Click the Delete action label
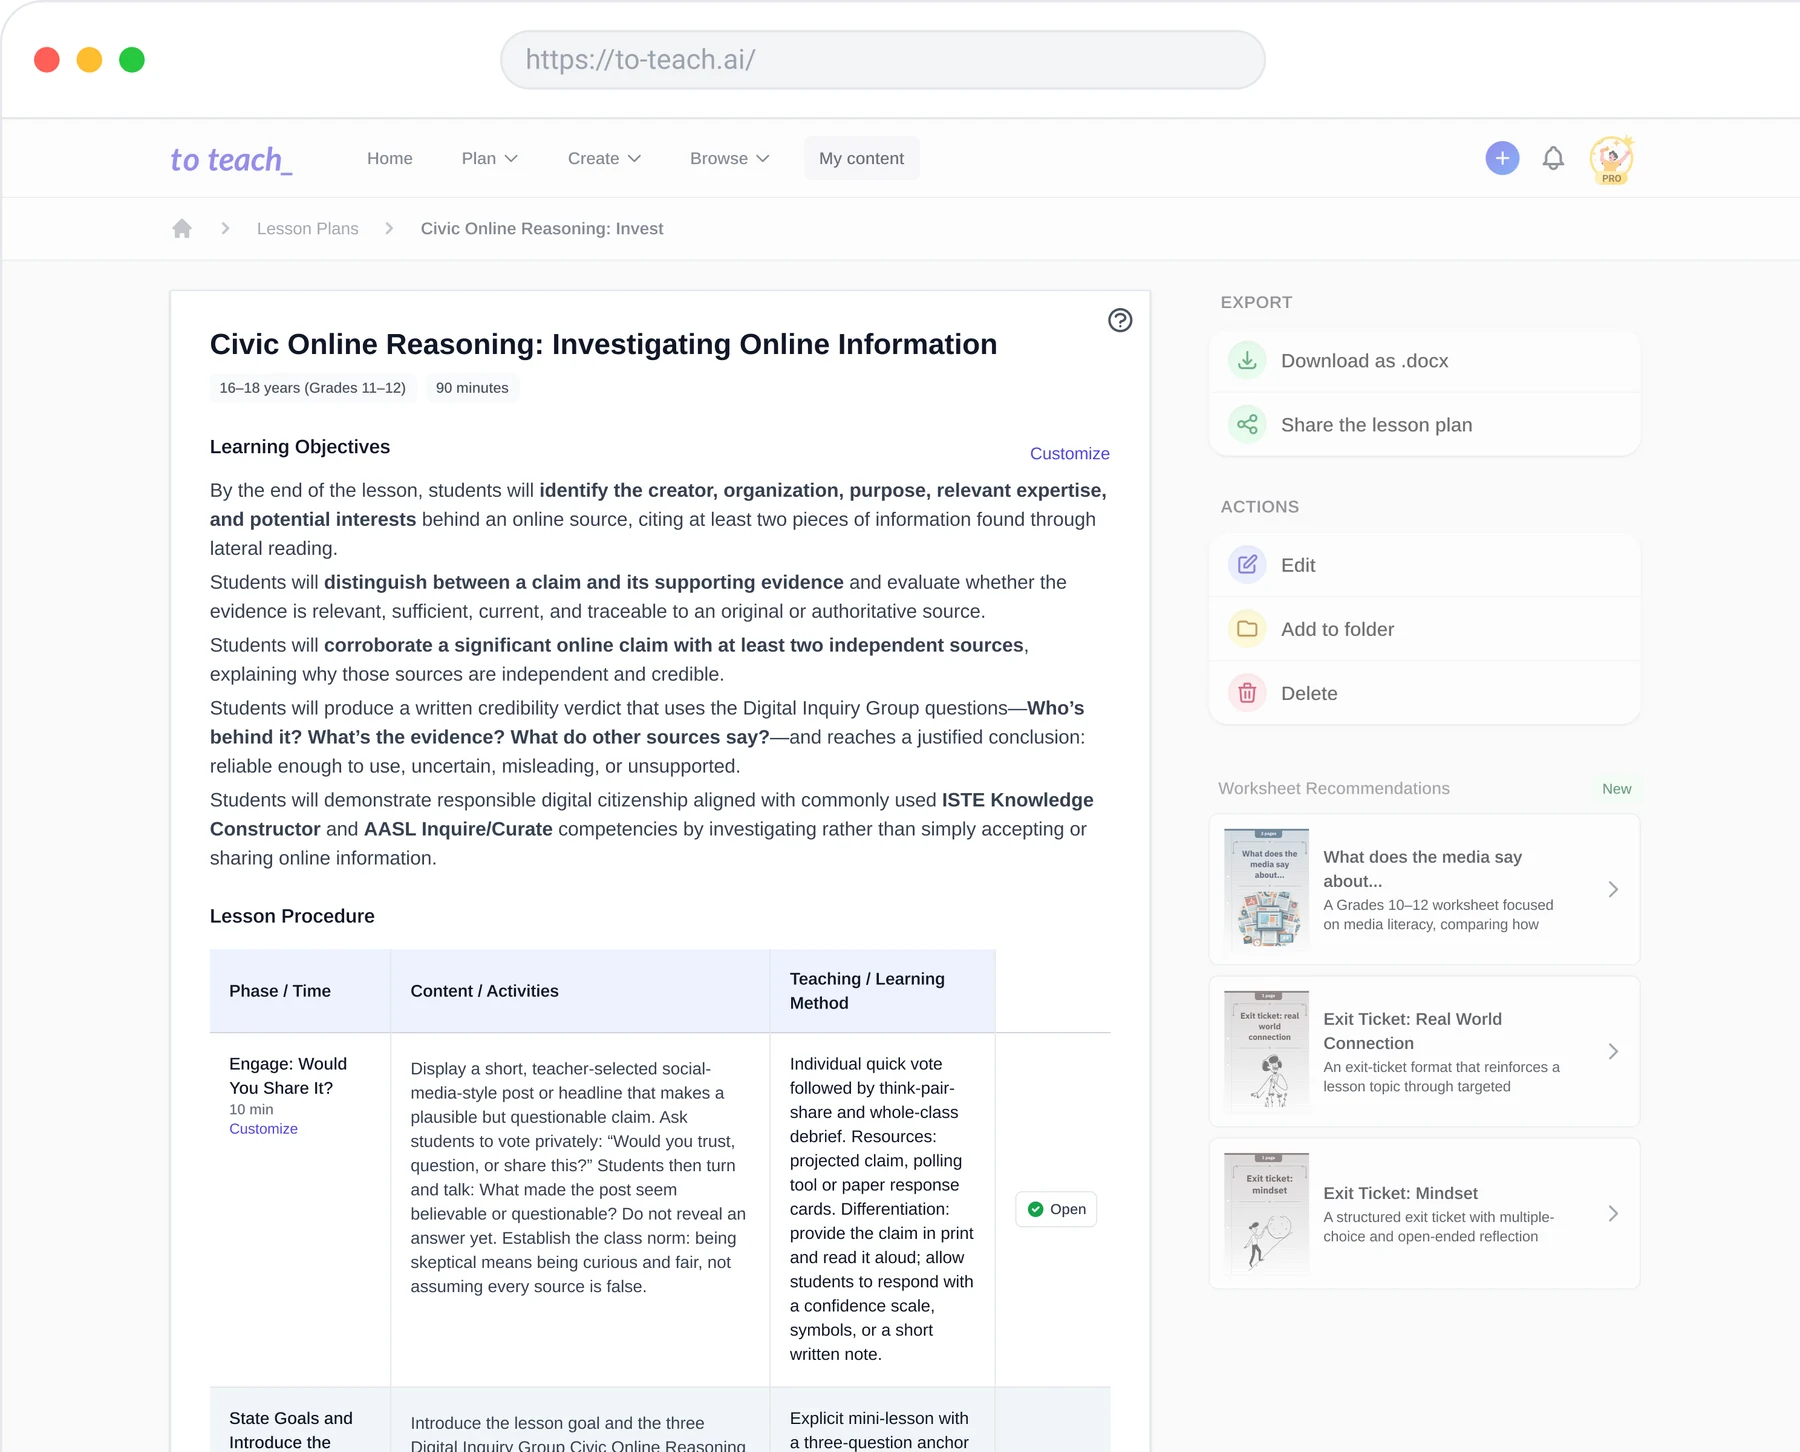This screenshot has height=1452, width=1800. click(1308, 693)
